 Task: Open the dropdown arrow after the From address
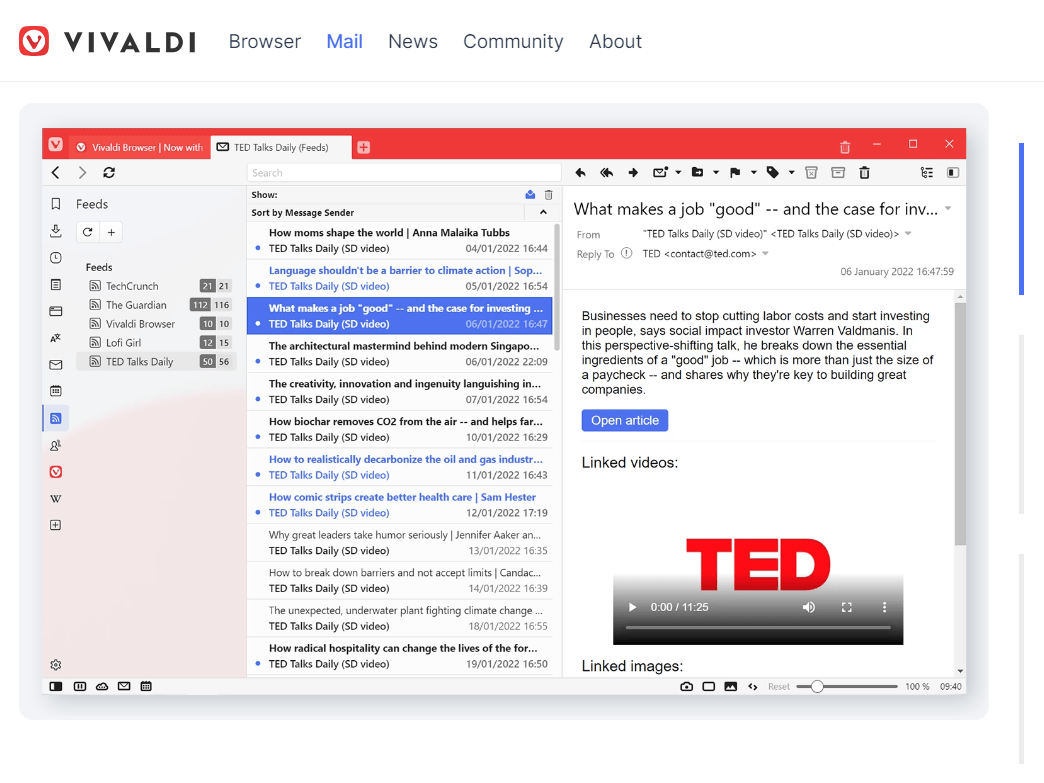908,234
